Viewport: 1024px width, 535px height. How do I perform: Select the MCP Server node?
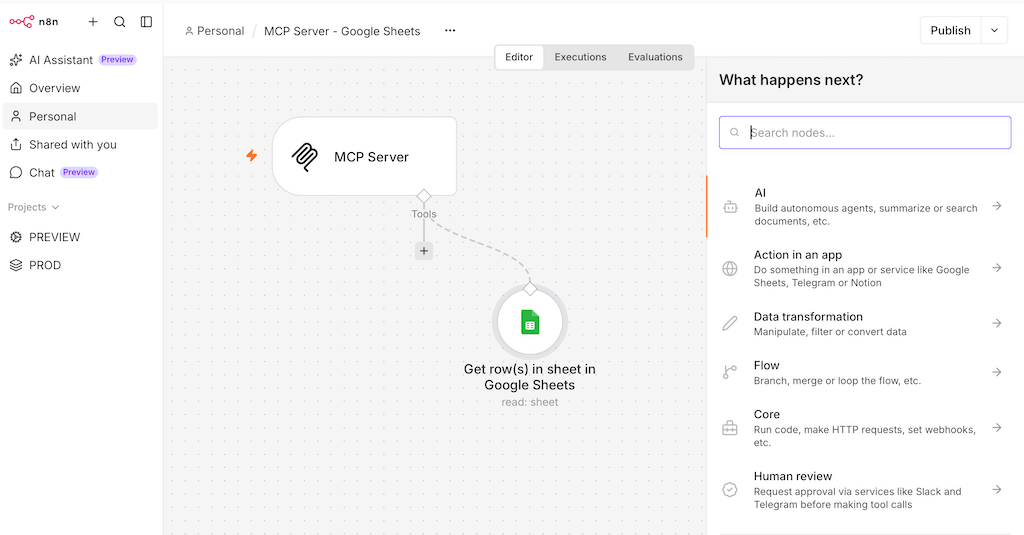[364, 157]
